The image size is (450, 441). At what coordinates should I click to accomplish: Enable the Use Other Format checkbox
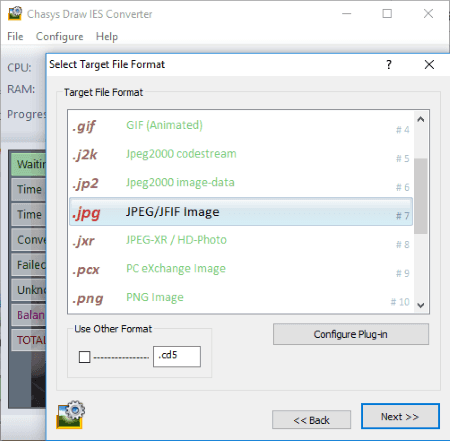(x=84, y=357)
